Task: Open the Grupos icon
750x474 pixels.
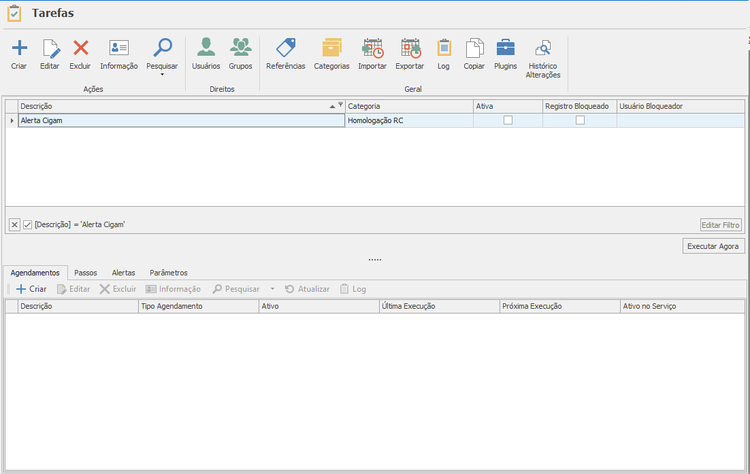Action: (x=241, y=47)
